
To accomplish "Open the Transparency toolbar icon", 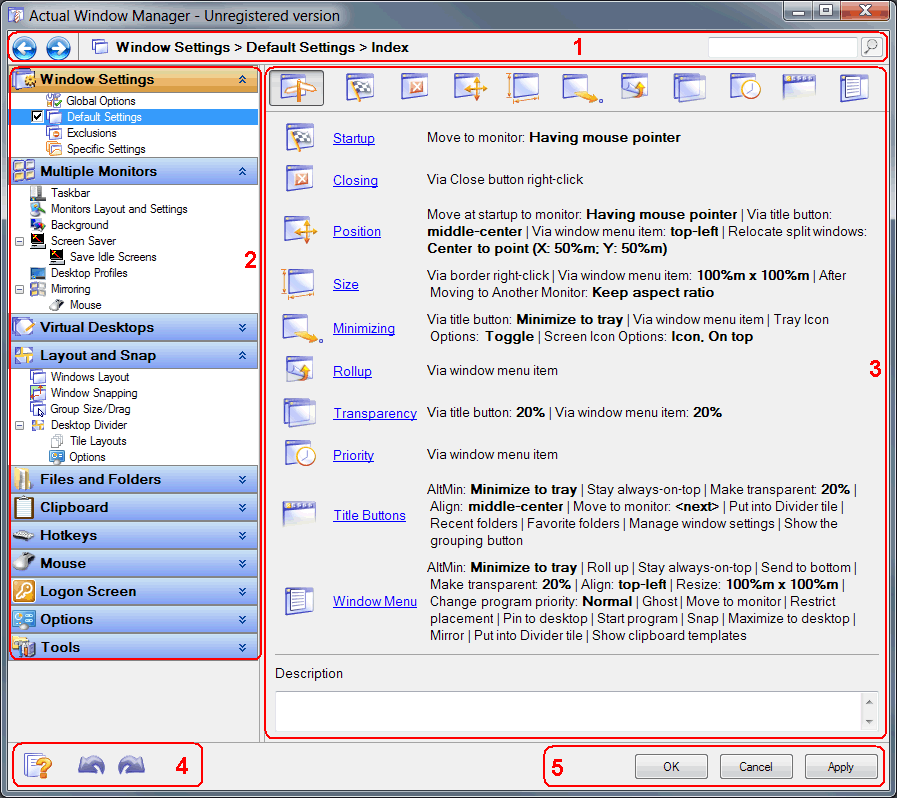I will 689,88.
